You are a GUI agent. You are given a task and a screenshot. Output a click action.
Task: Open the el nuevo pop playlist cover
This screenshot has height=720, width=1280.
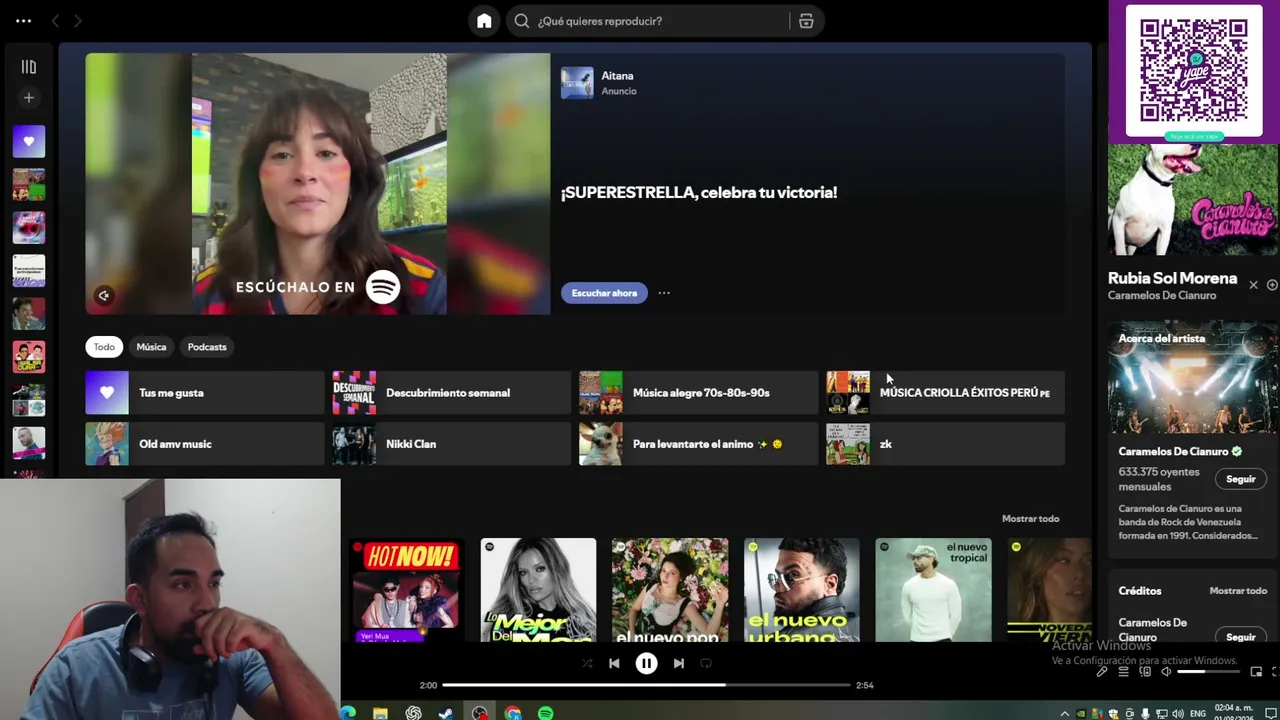(x=670, y=590)
